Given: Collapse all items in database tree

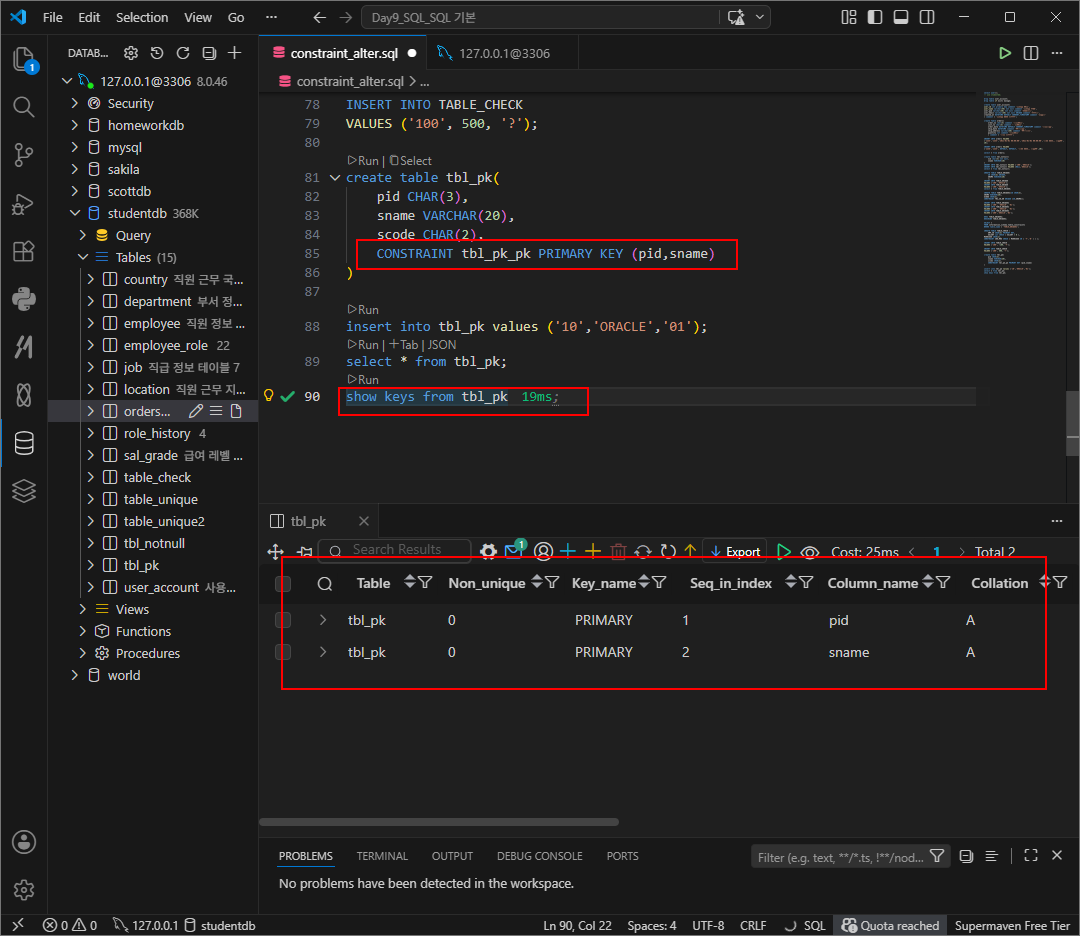Looking at the screenshot, I should pyautogui.click(x=209, y=53).
